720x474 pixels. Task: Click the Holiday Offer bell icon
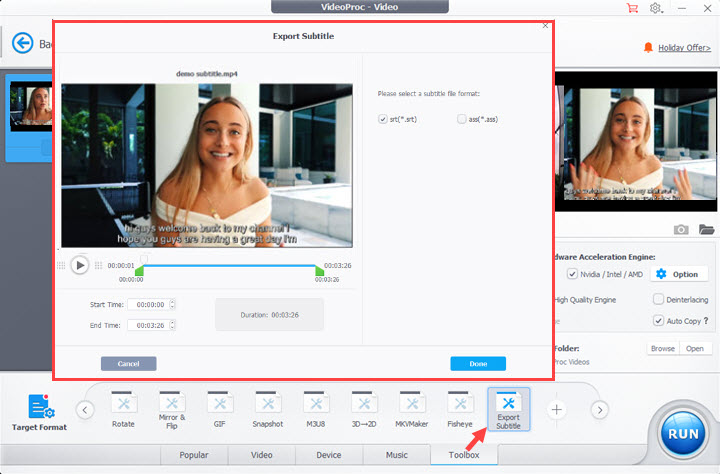648,47
